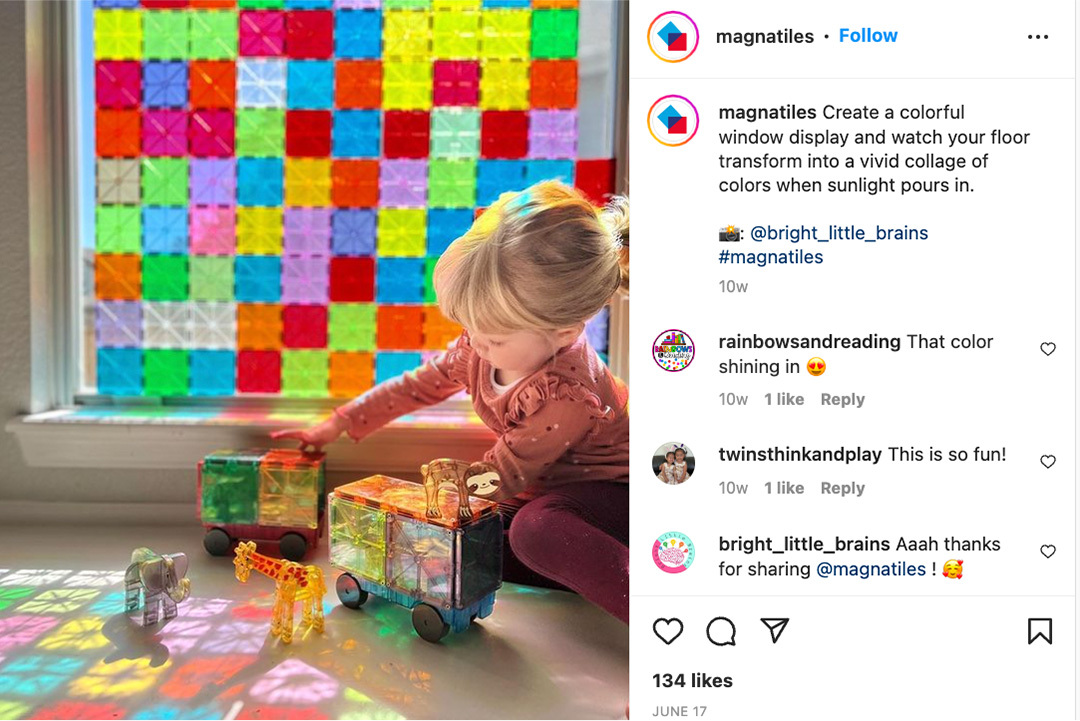Visit the twinsthinkandplay profile avatar
Viewport: 1080px width, 721px height.
(673, 463)
